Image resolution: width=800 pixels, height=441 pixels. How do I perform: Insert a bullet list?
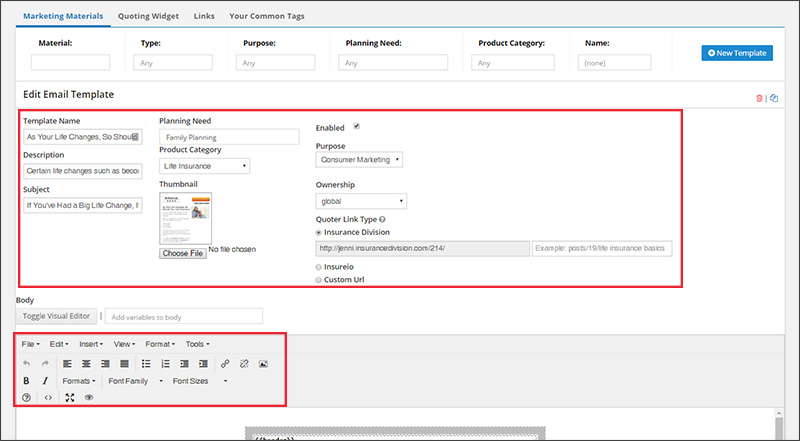coord(146,364)
